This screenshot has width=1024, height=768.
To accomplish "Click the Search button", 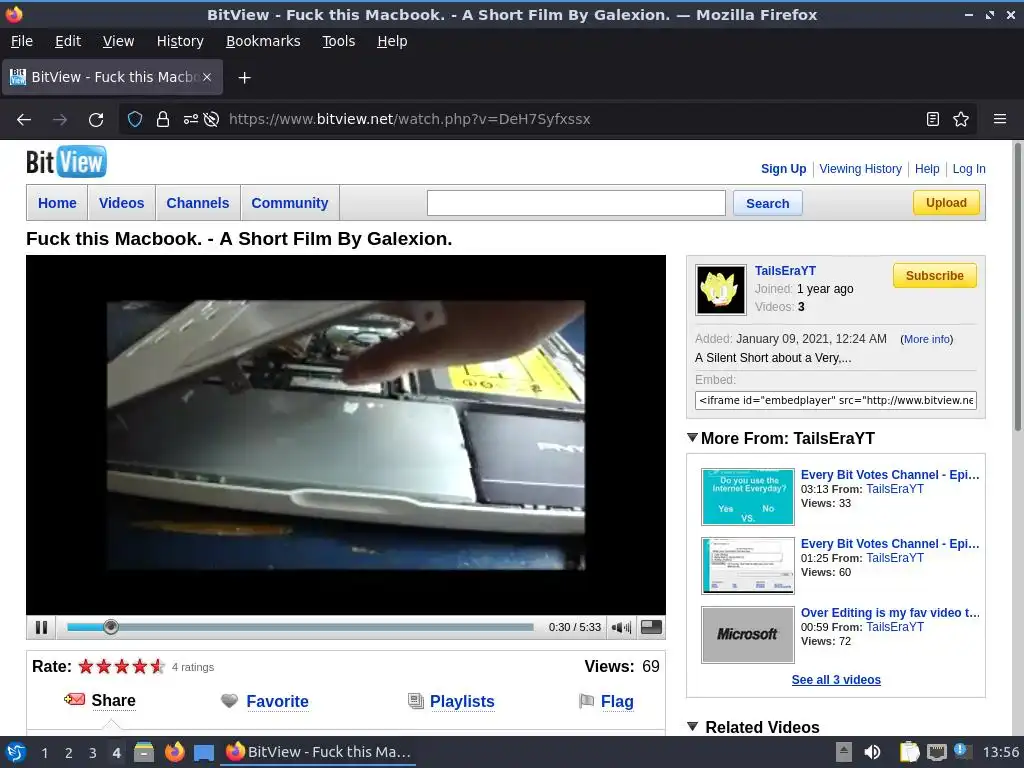I will pyautogui.click(x=767, y=203).
